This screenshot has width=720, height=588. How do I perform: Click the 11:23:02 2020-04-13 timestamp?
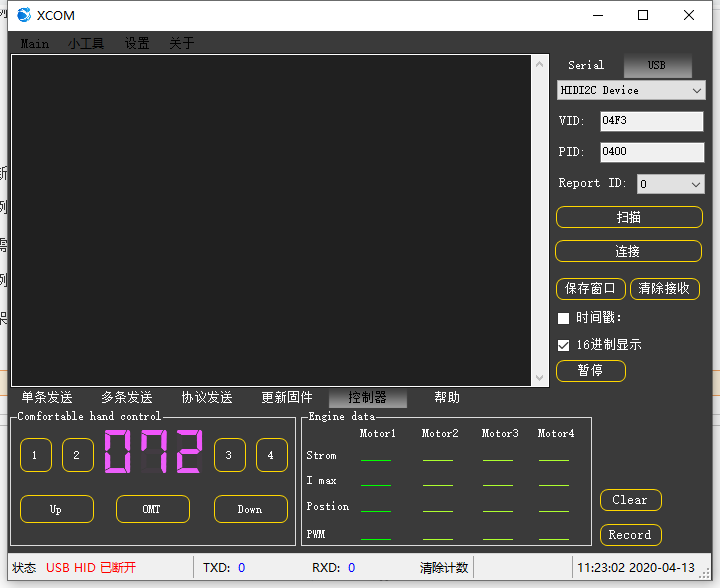pyautogui.click(x=636, y=568)
